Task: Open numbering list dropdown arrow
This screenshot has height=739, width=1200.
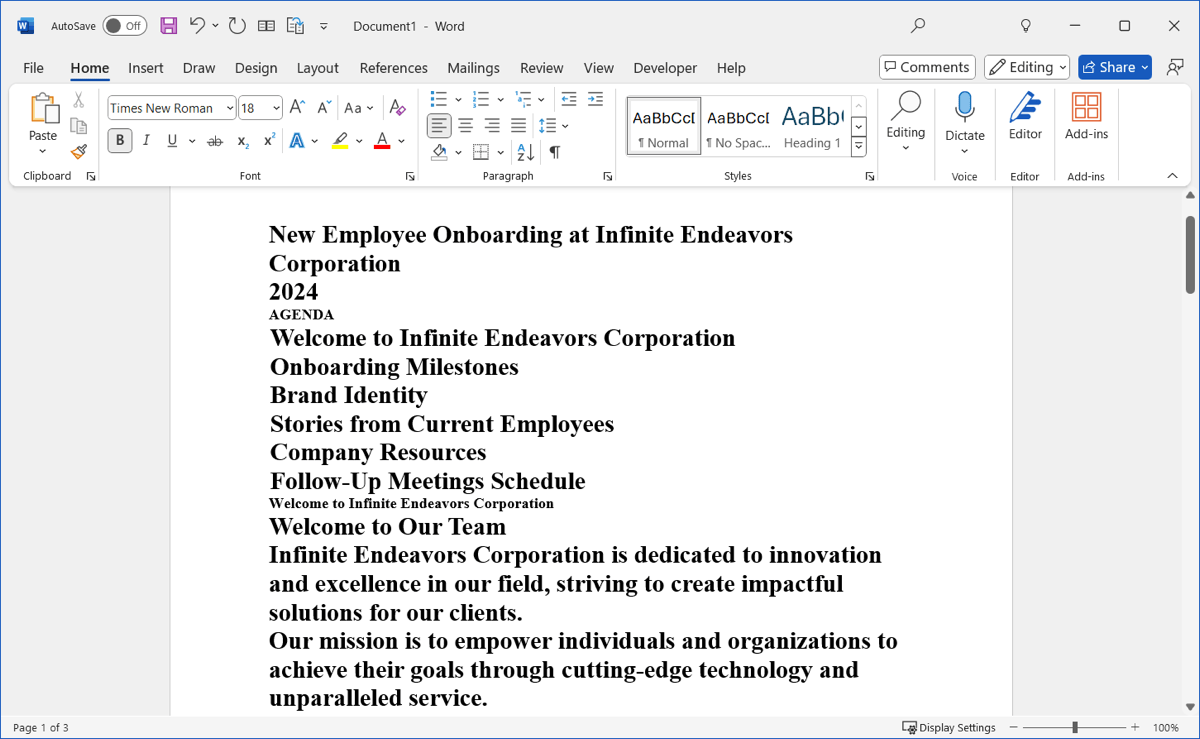Action: click(x=500, y=99)
